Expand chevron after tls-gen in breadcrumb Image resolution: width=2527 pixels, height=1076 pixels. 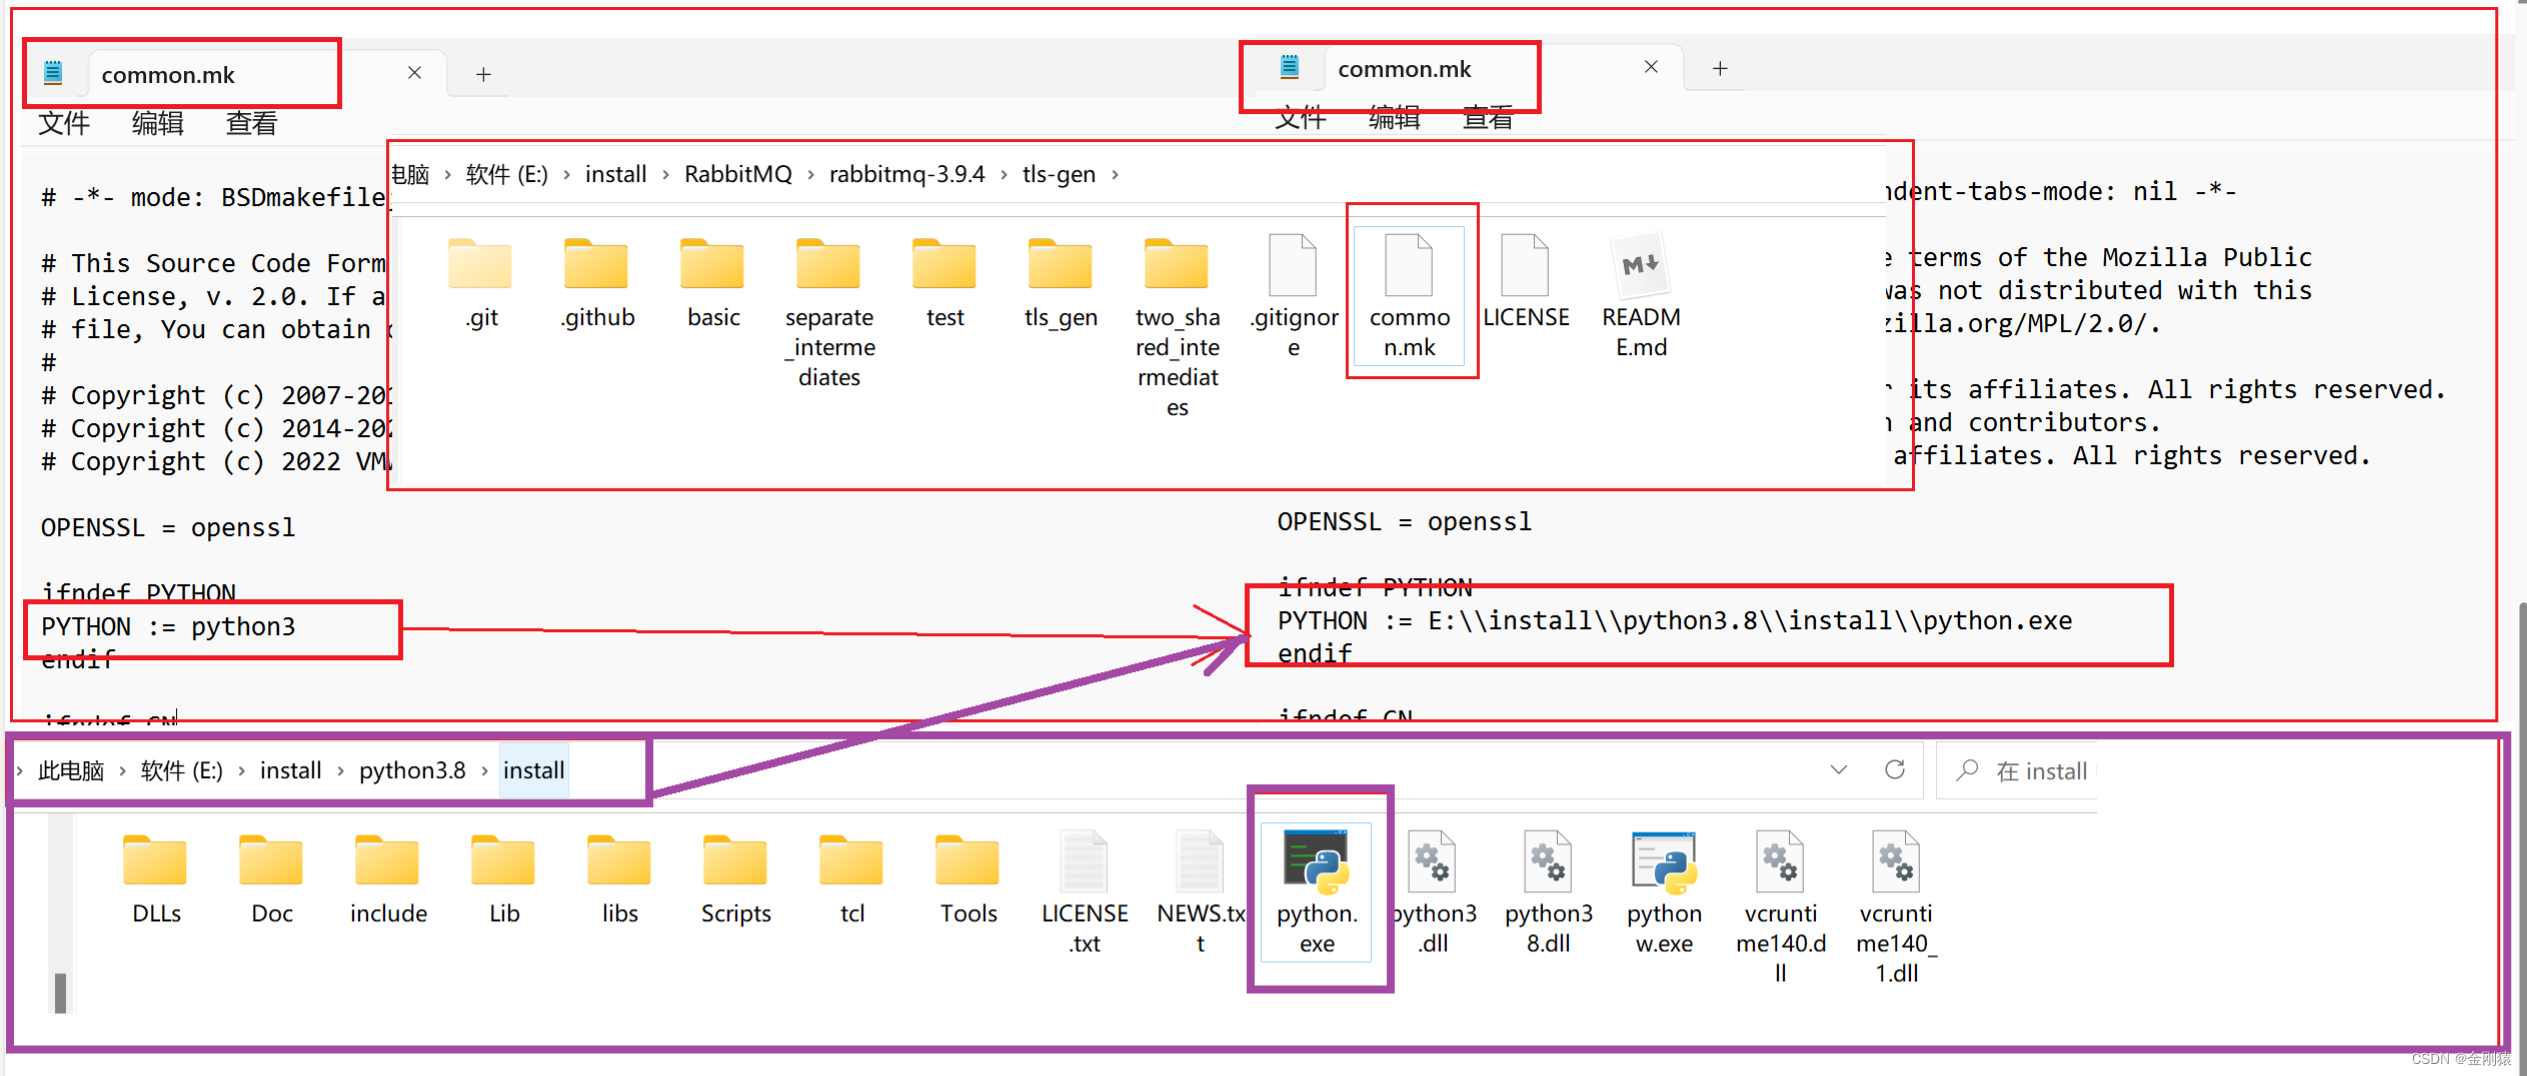(x=1115, y=174)
